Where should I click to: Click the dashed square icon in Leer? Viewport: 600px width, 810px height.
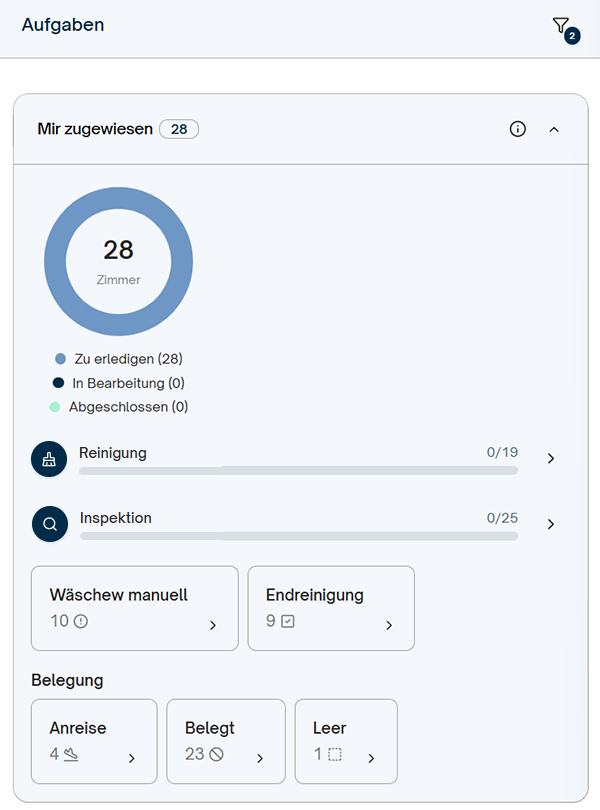pyautogui.click(x=335, y=754)
